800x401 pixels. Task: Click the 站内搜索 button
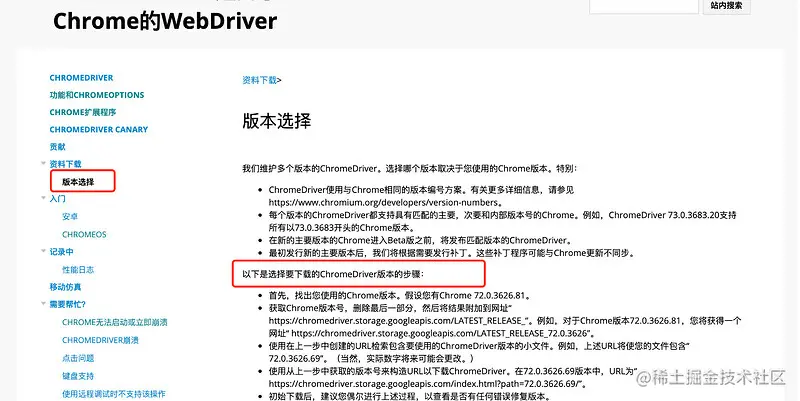coord(727,6)
